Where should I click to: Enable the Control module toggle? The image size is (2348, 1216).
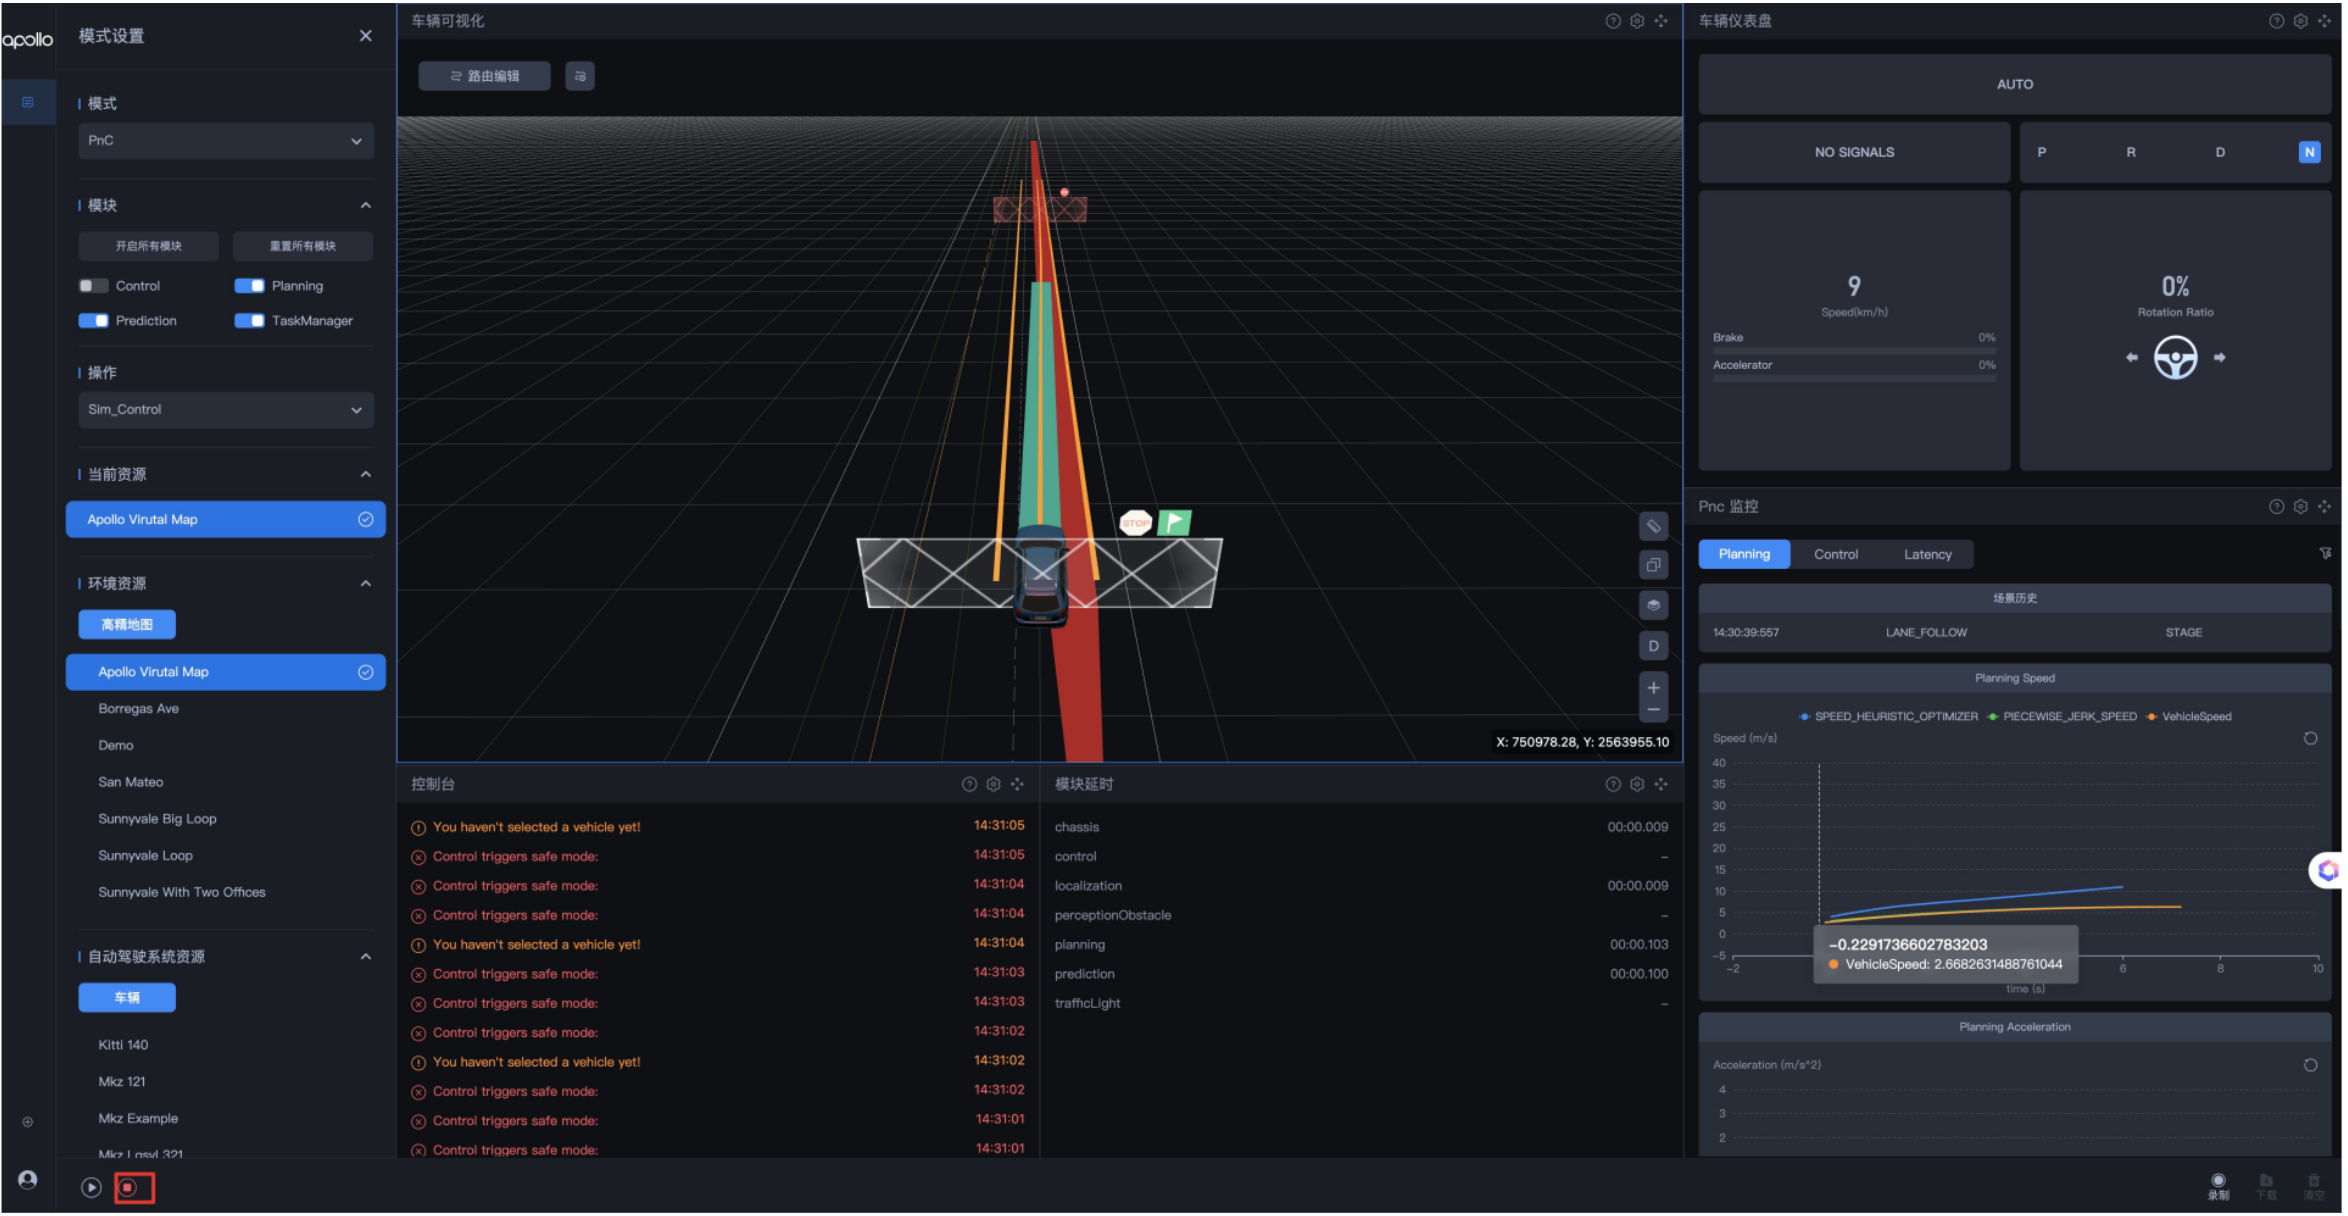click(x=94, y=286)
